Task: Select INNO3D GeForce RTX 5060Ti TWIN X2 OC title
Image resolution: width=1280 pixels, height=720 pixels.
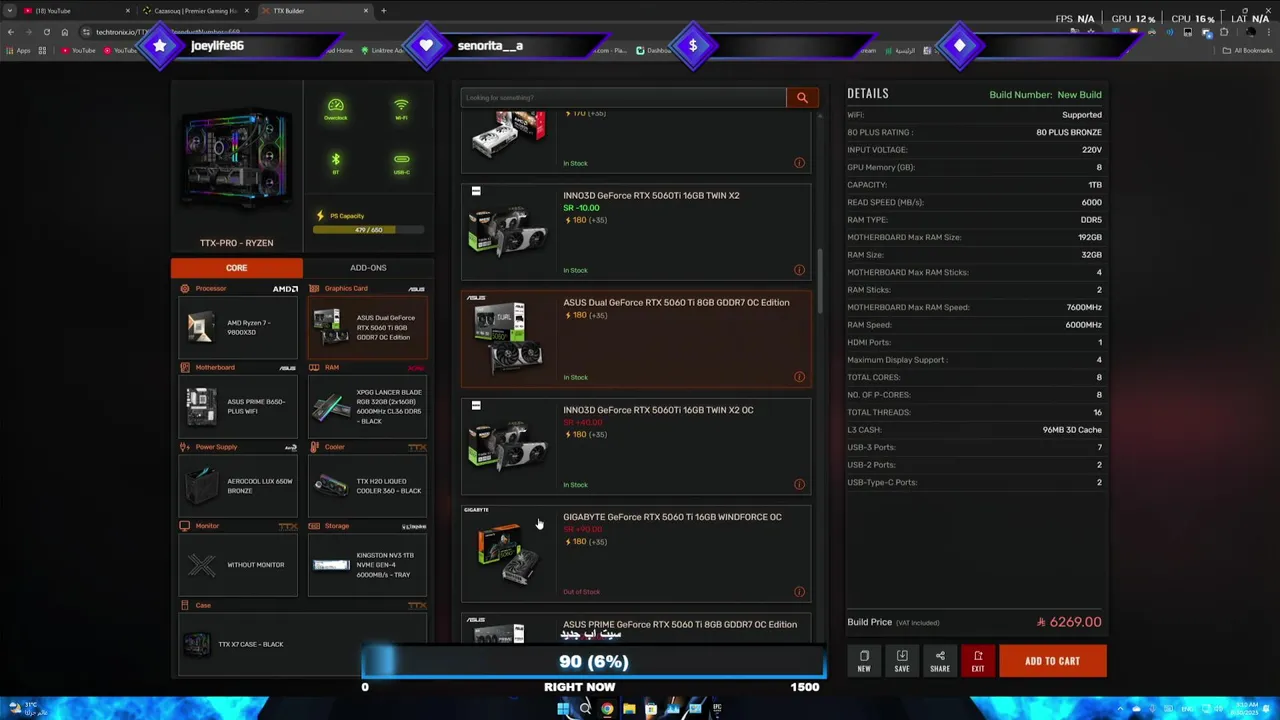Action: (658, 410)
